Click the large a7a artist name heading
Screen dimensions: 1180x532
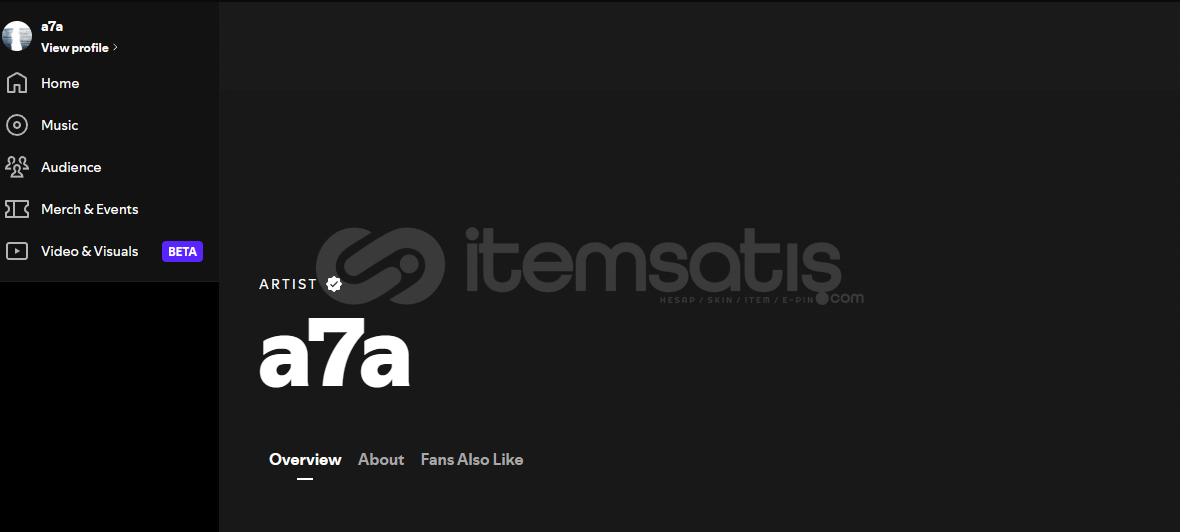[x=335, y=352]
